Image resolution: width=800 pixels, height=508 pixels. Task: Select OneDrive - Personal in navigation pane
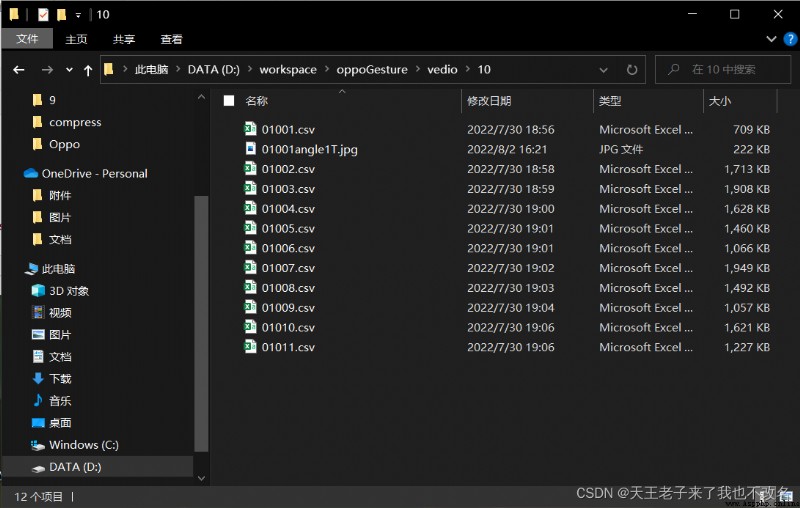coord(94,173)
